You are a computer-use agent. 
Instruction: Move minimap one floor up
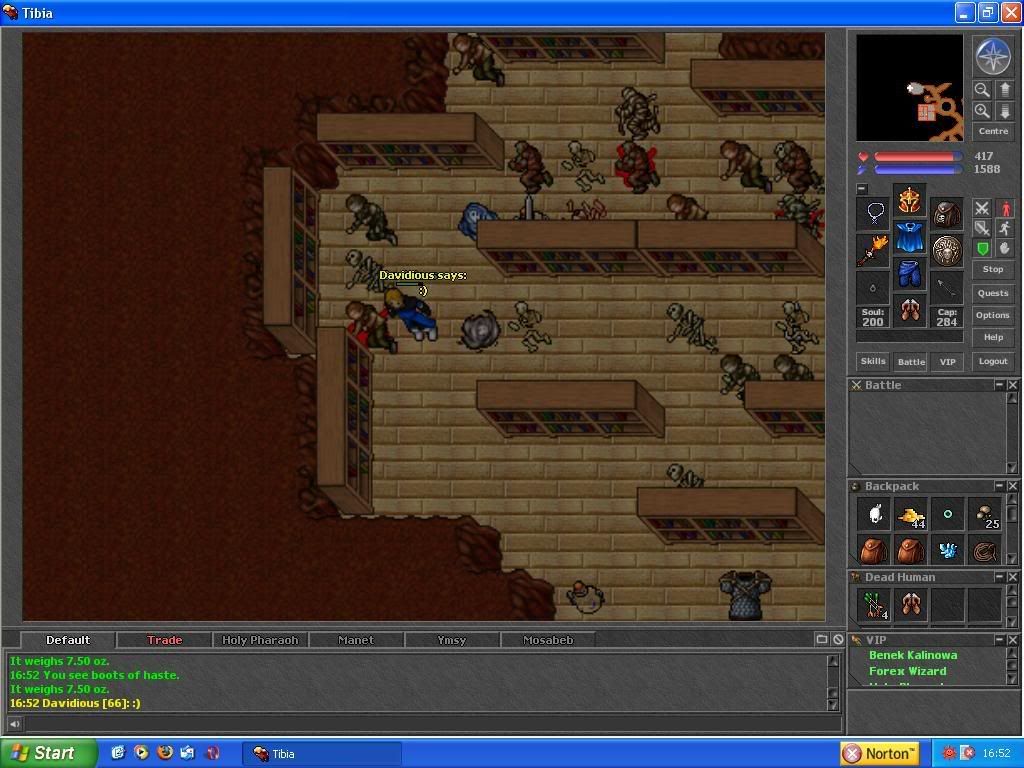tap(1004, 89)
